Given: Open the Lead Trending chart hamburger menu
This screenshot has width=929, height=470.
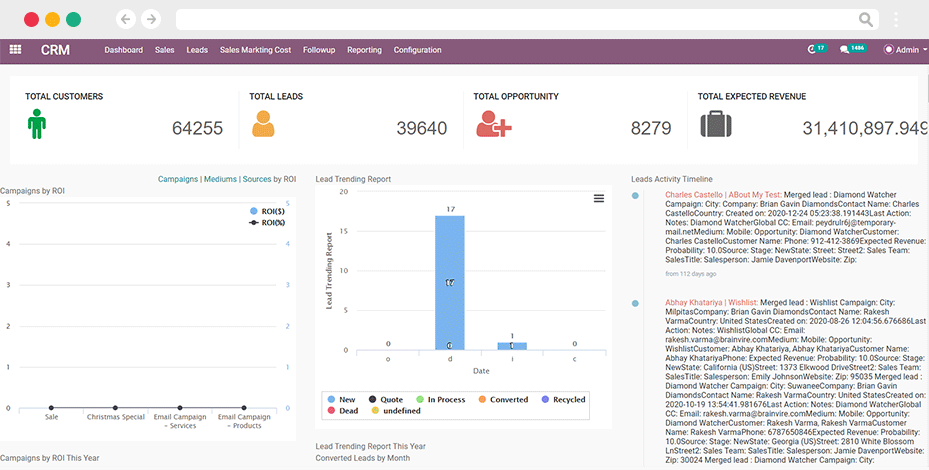Looking at the screenshot, I should click(599, 199).
